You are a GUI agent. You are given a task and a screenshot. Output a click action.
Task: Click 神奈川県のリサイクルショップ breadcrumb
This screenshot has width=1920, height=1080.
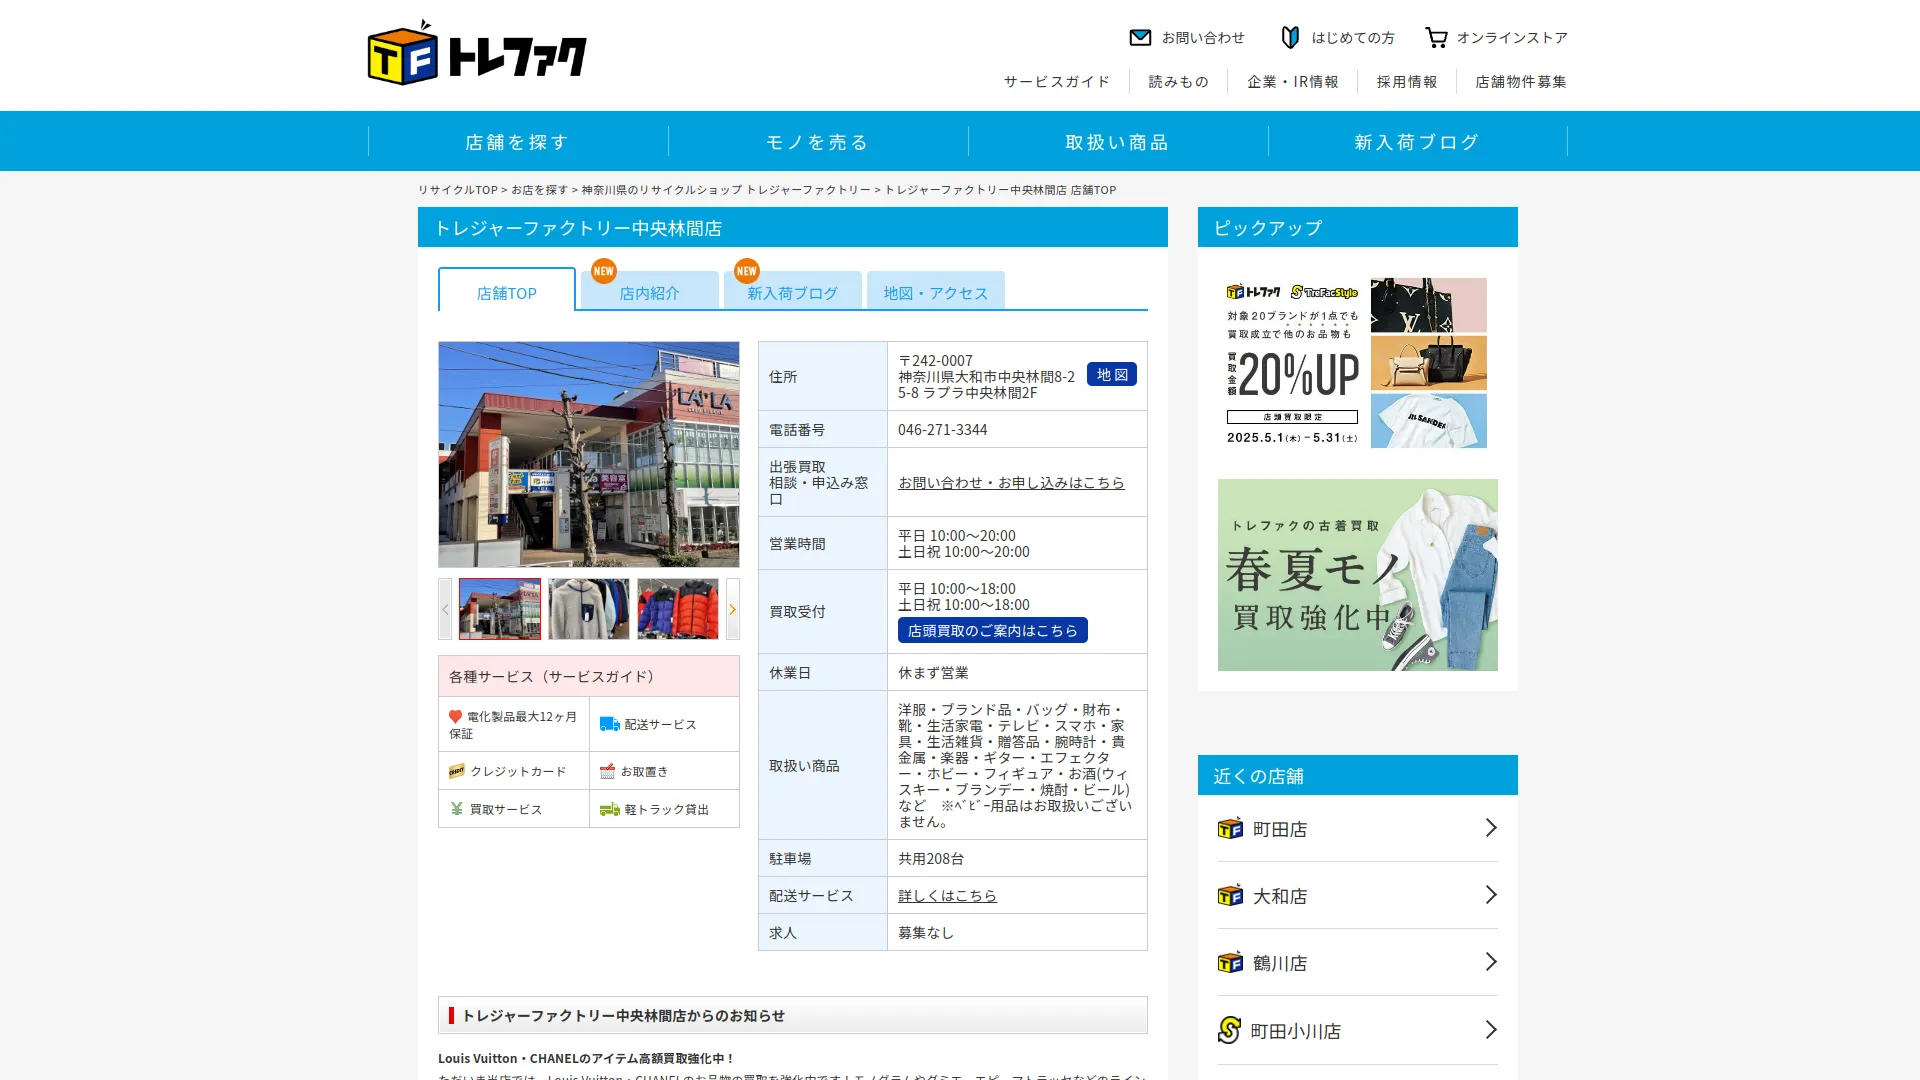pyautogui.click(x=726, y=189)
